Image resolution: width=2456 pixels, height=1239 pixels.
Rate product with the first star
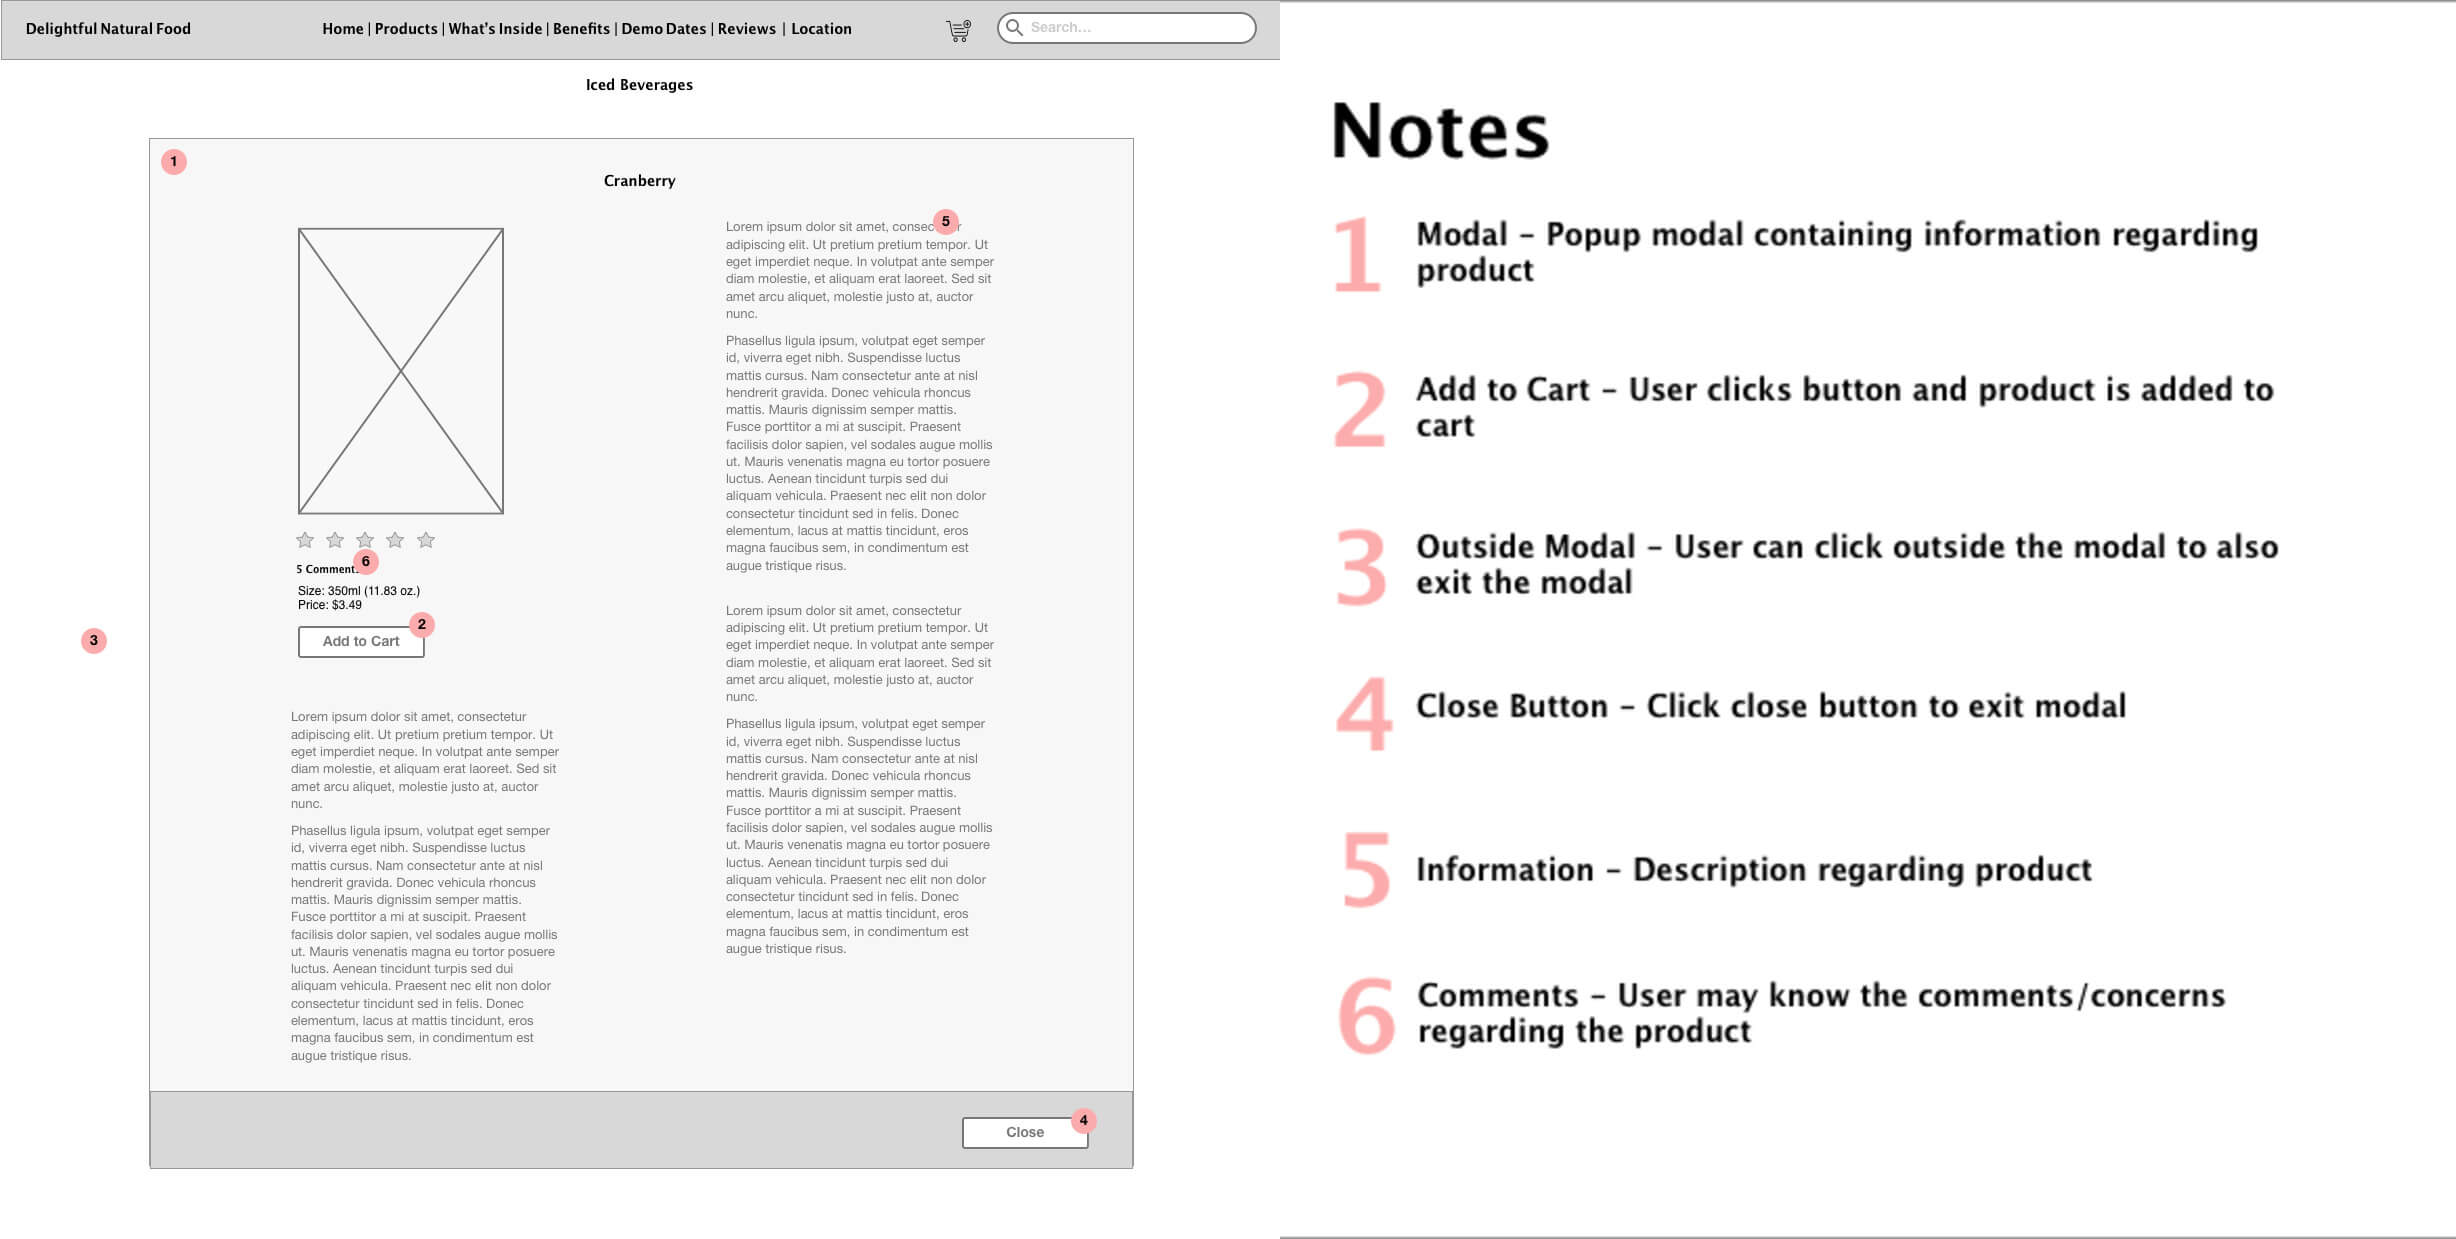305,540
